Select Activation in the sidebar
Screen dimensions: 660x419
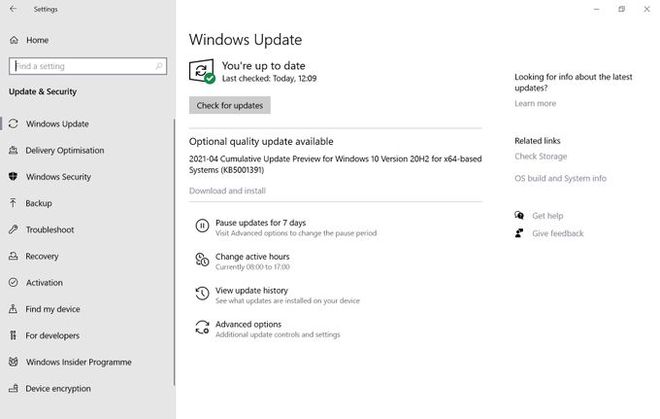[44, 283]
